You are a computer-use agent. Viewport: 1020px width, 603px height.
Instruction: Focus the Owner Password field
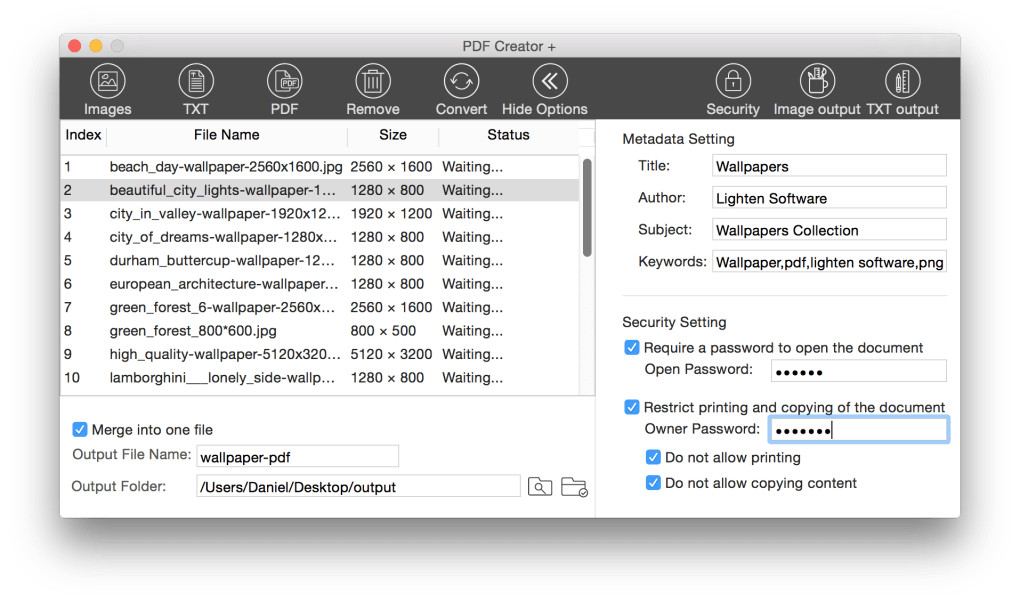tap(859, 429)
